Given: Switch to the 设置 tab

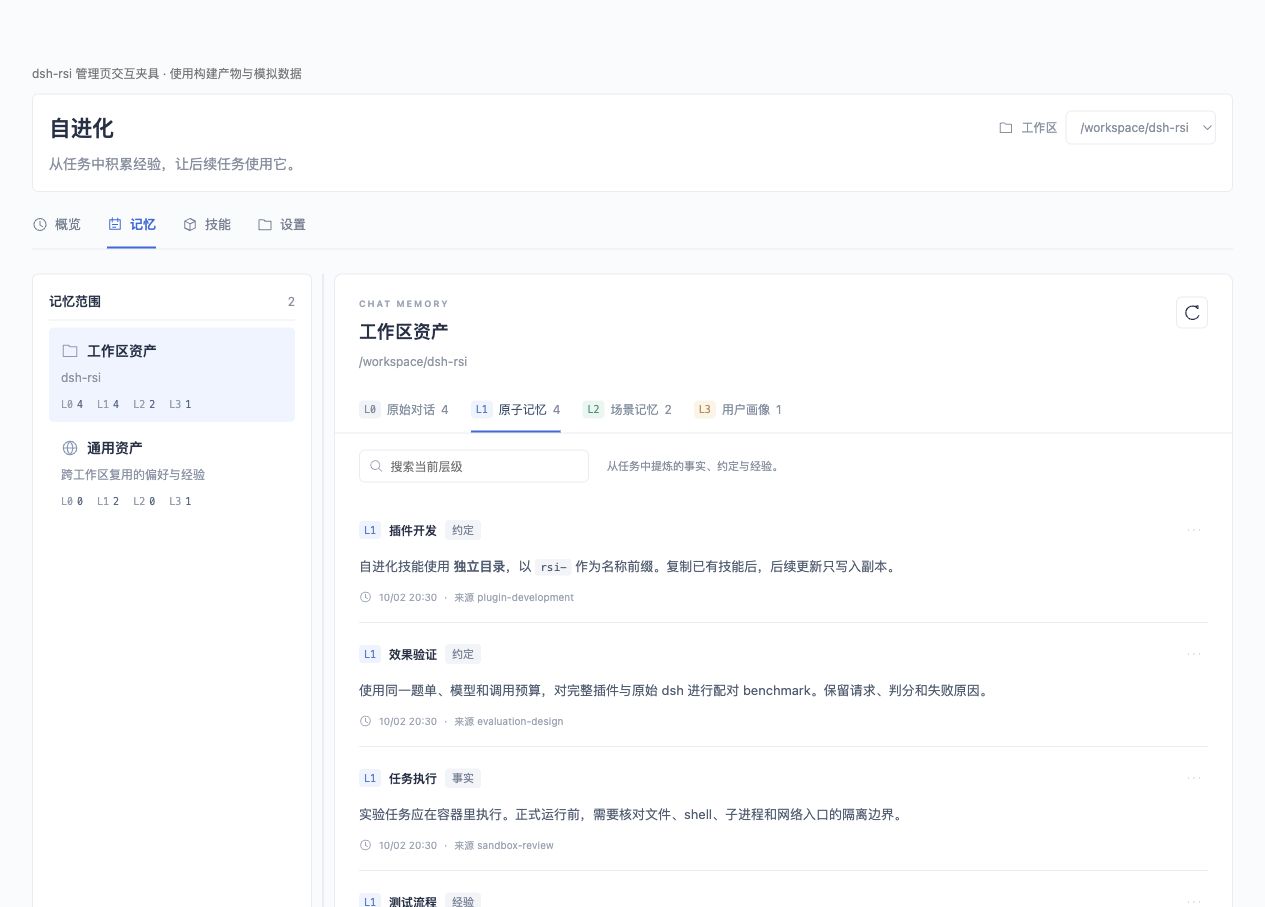Looking at the screenshot, I should pyautogui.click(x=282, y=224).
